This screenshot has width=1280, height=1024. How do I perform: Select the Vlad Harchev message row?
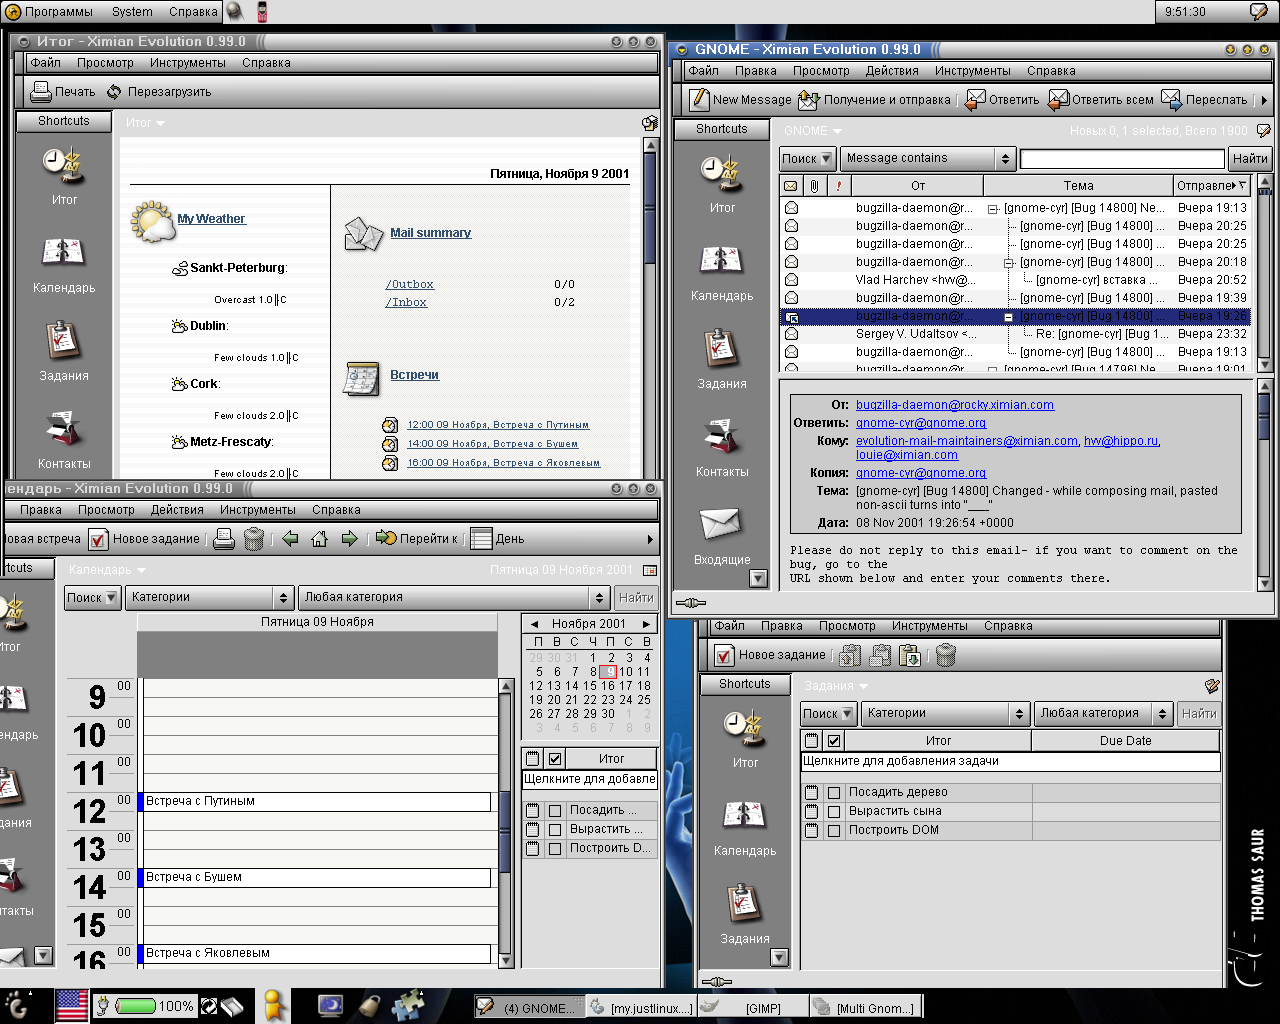point(1015,280)
